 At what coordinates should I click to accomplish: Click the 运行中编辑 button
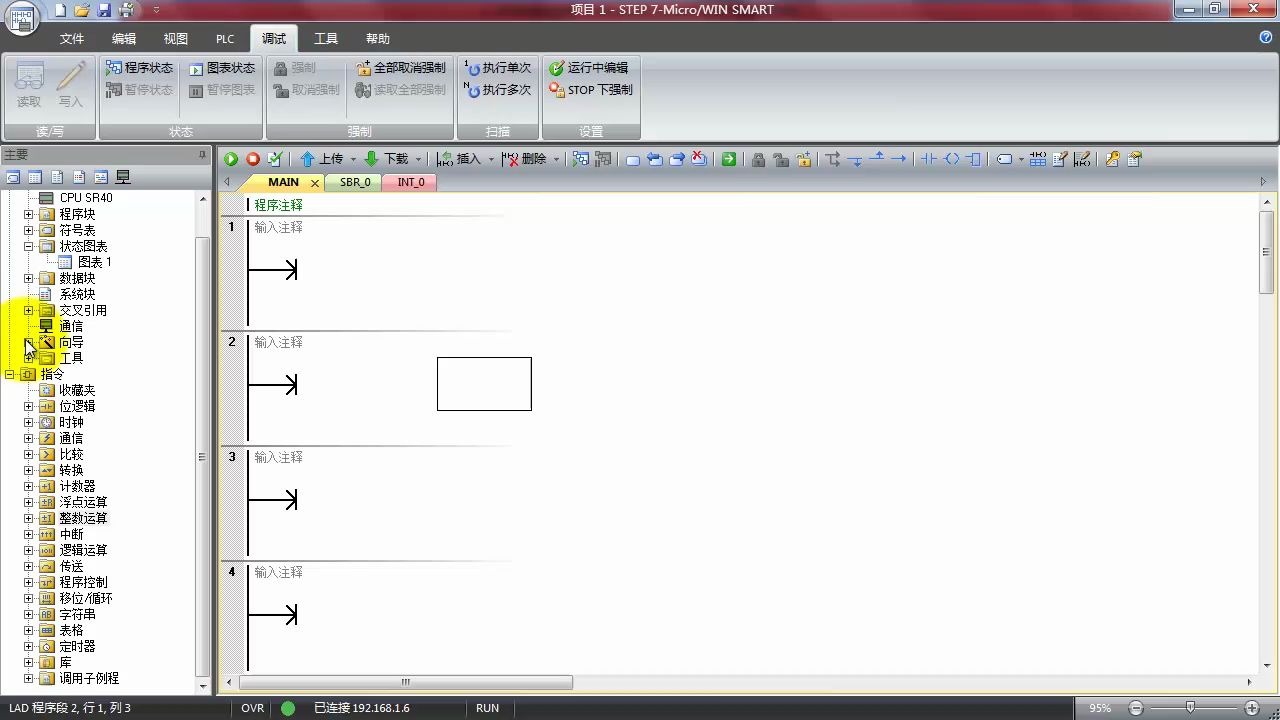pyautogui.click(x=589, y=68)
